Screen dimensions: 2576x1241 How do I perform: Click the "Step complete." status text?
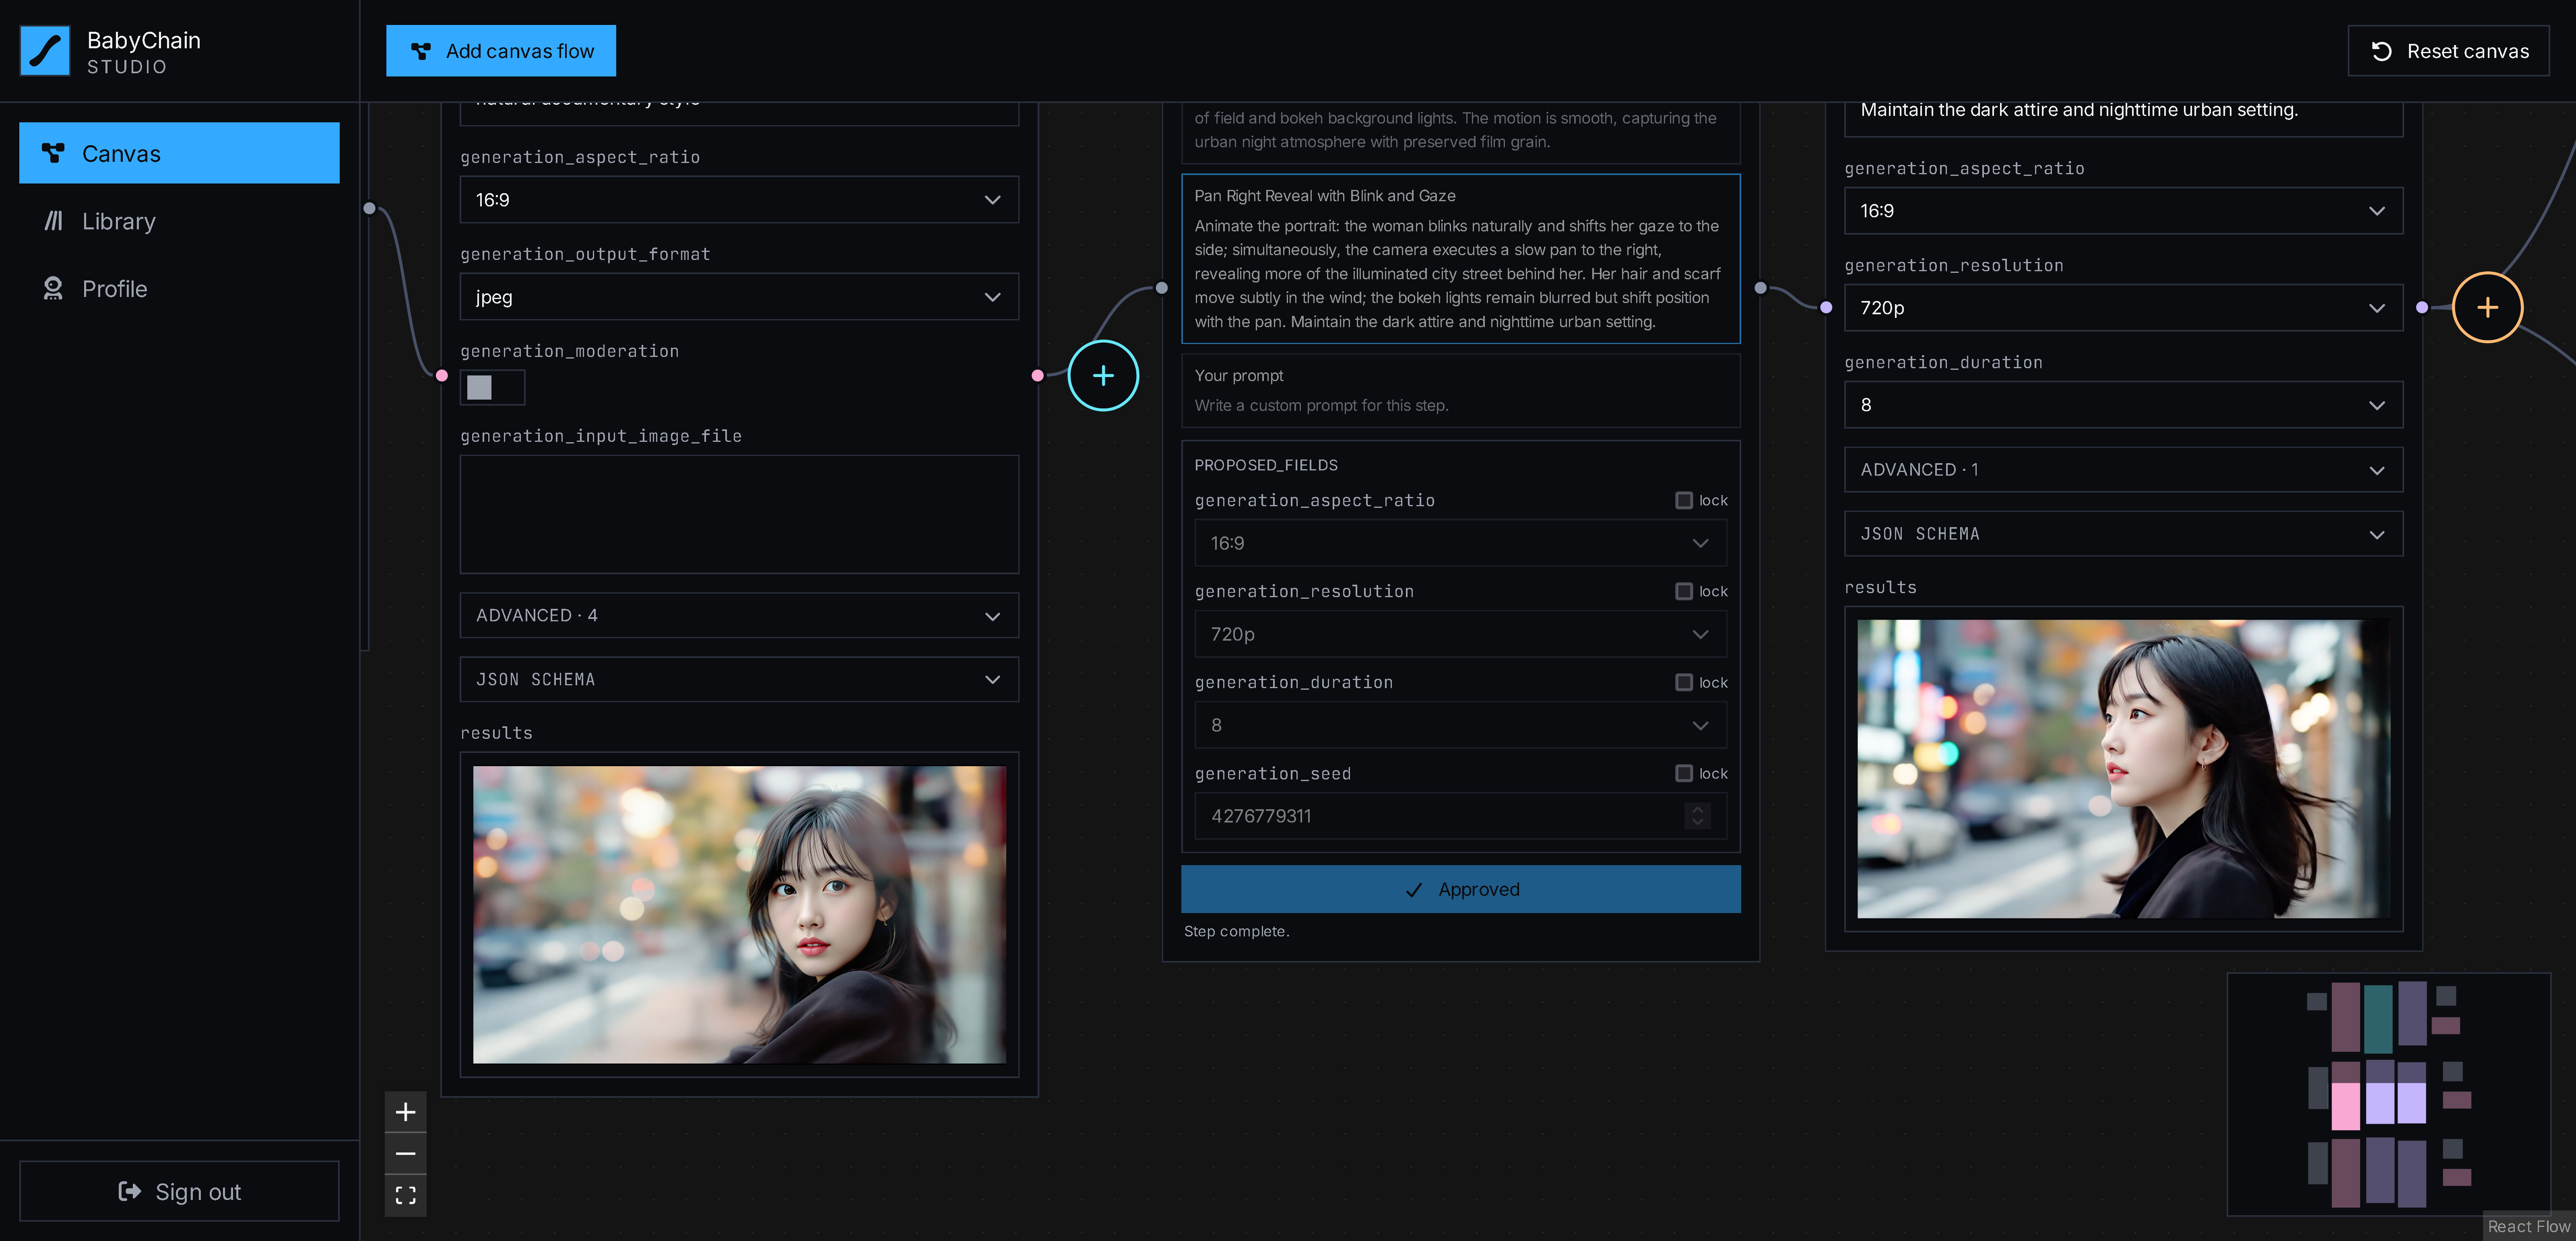coord(1236,932)
